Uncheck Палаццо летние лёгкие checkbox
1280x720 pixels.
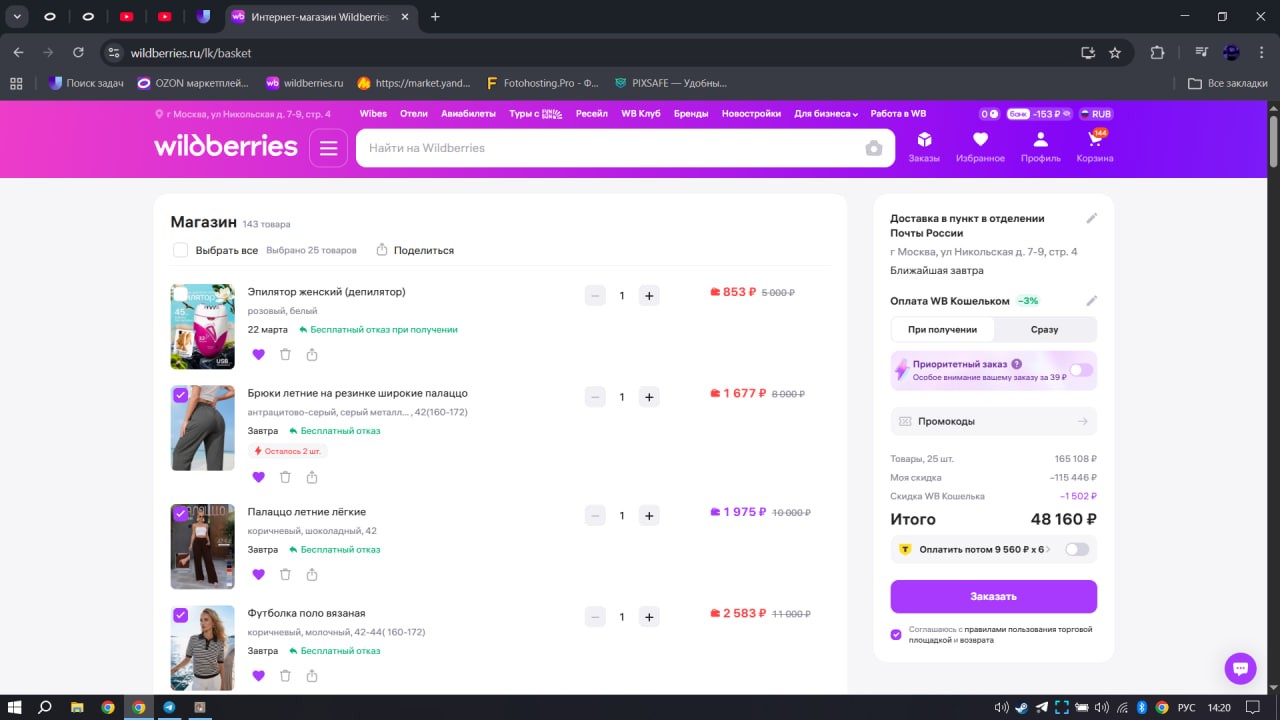[x=180, y=514]
